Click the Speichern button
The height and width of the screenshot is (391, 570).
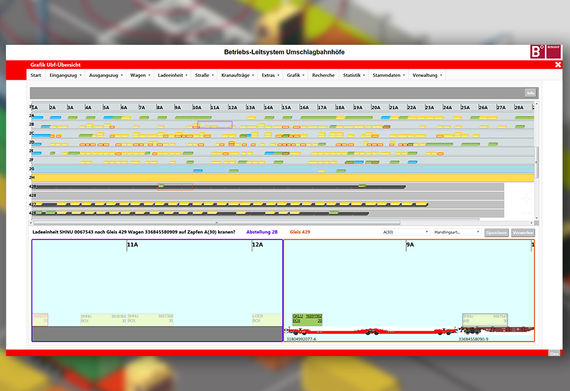click(497, 233)
